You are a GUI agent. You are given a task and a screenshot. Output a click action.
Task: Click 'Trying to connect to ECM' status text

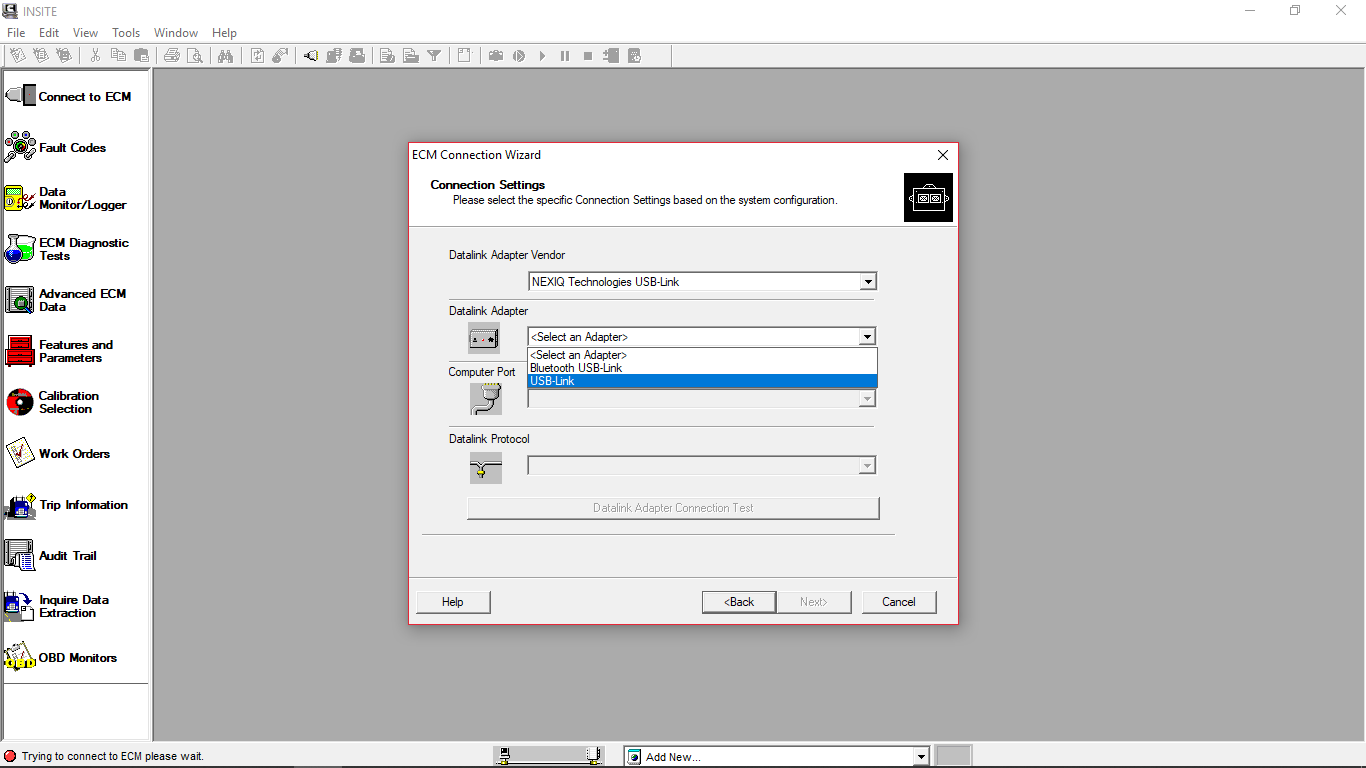(112, 757)
